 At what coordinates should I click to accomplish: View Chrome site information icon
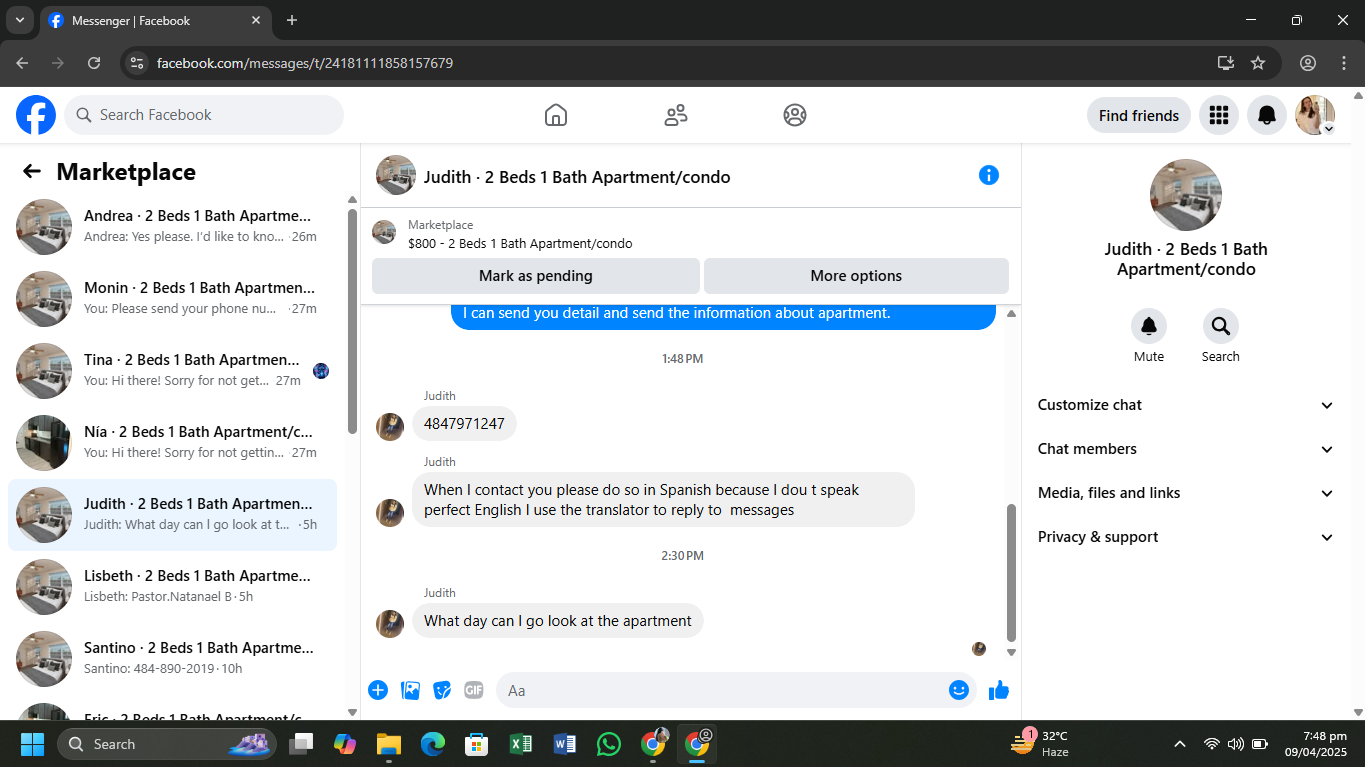coord(138,63)
